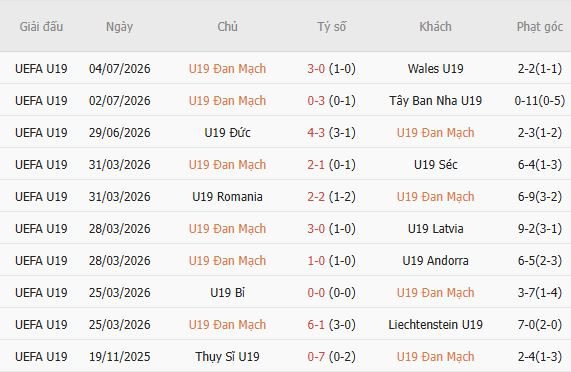
Task: Open U19 Romania team link
Action: click(x=227, y=197)
